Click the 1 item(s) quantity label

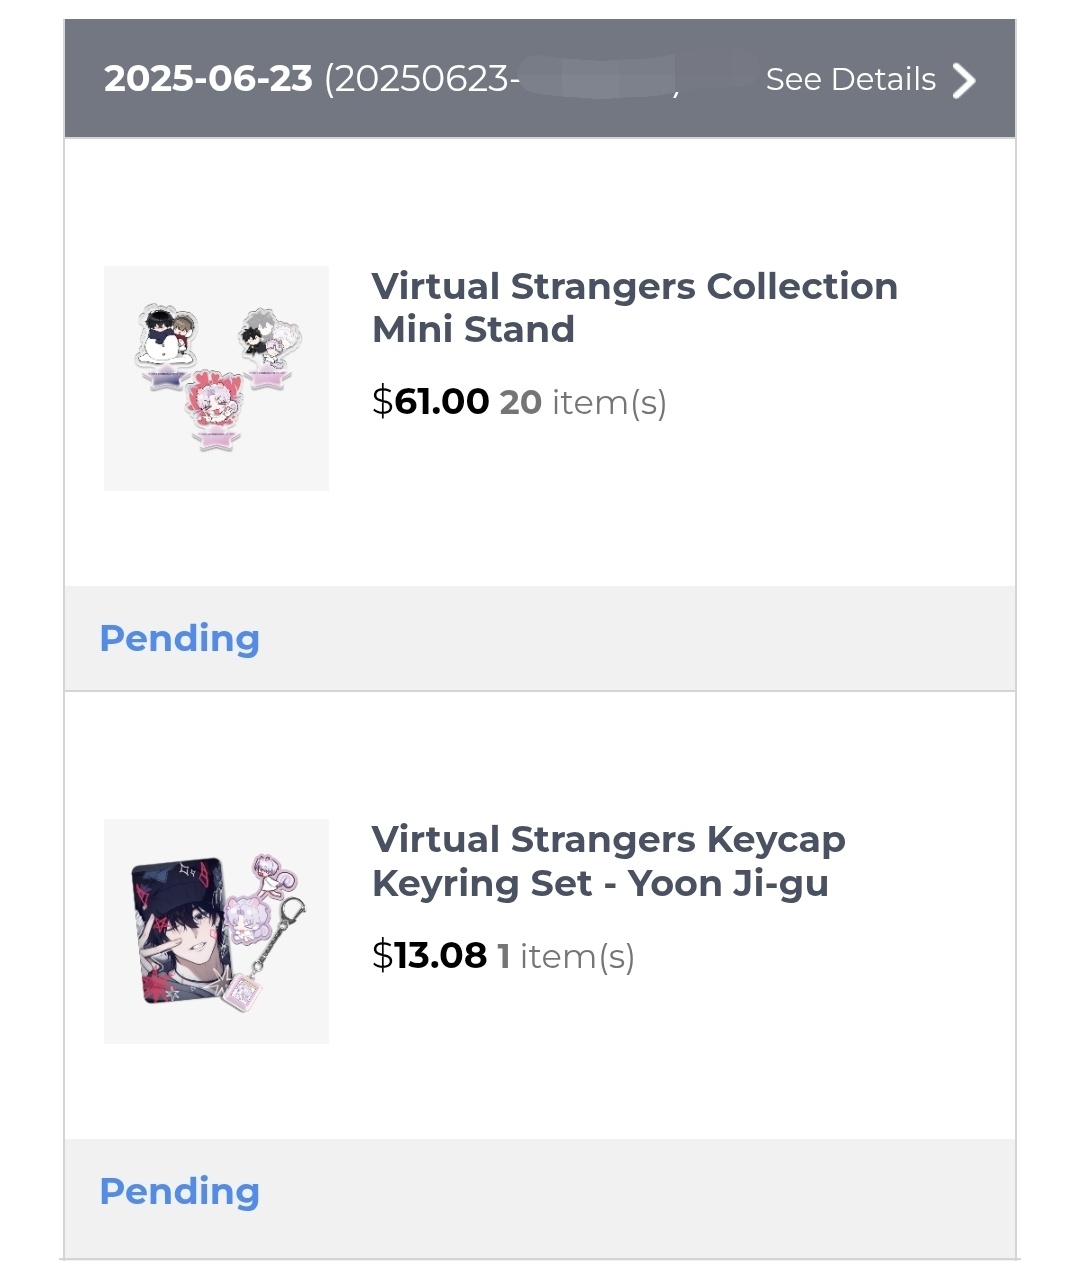click(566, 956)
